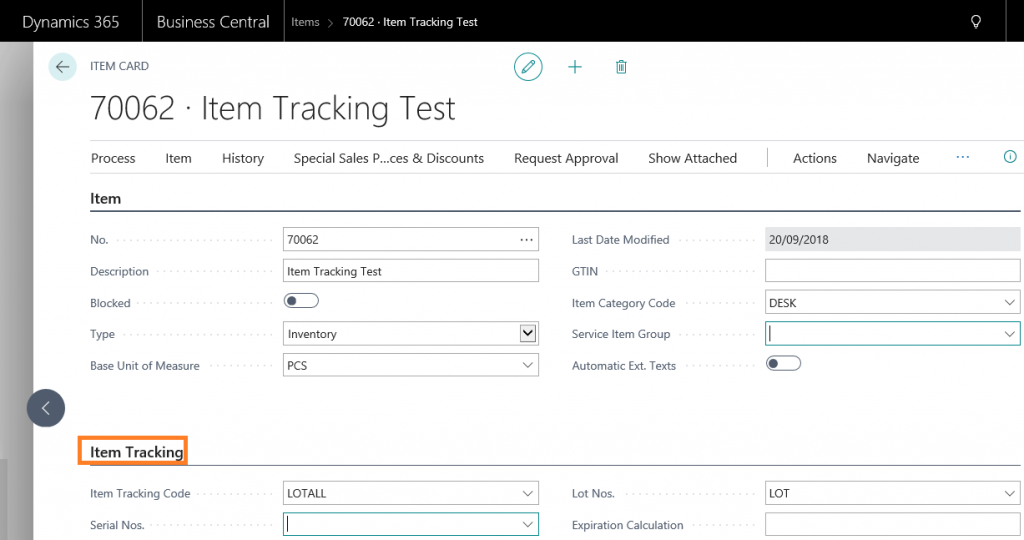Click the back arrow beside Item Card
The height and width of the screenshot is (540, 1024).
click(x=63, y=67)
